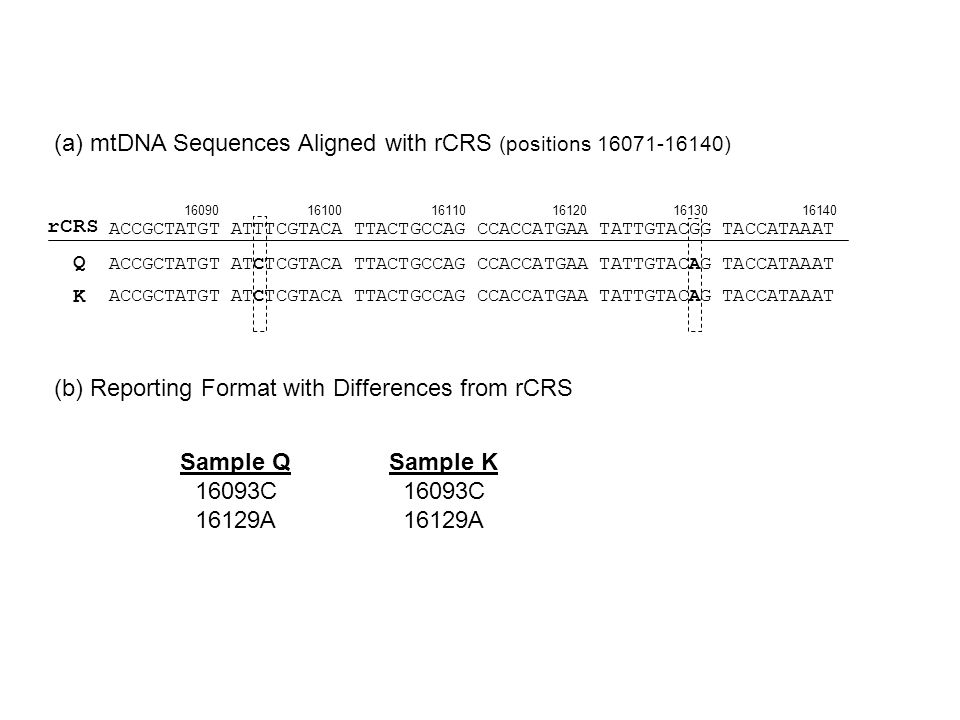Screen dimensions: 960x720
Task: Click the Sample Q underlined heading
Action: (235, 462)
